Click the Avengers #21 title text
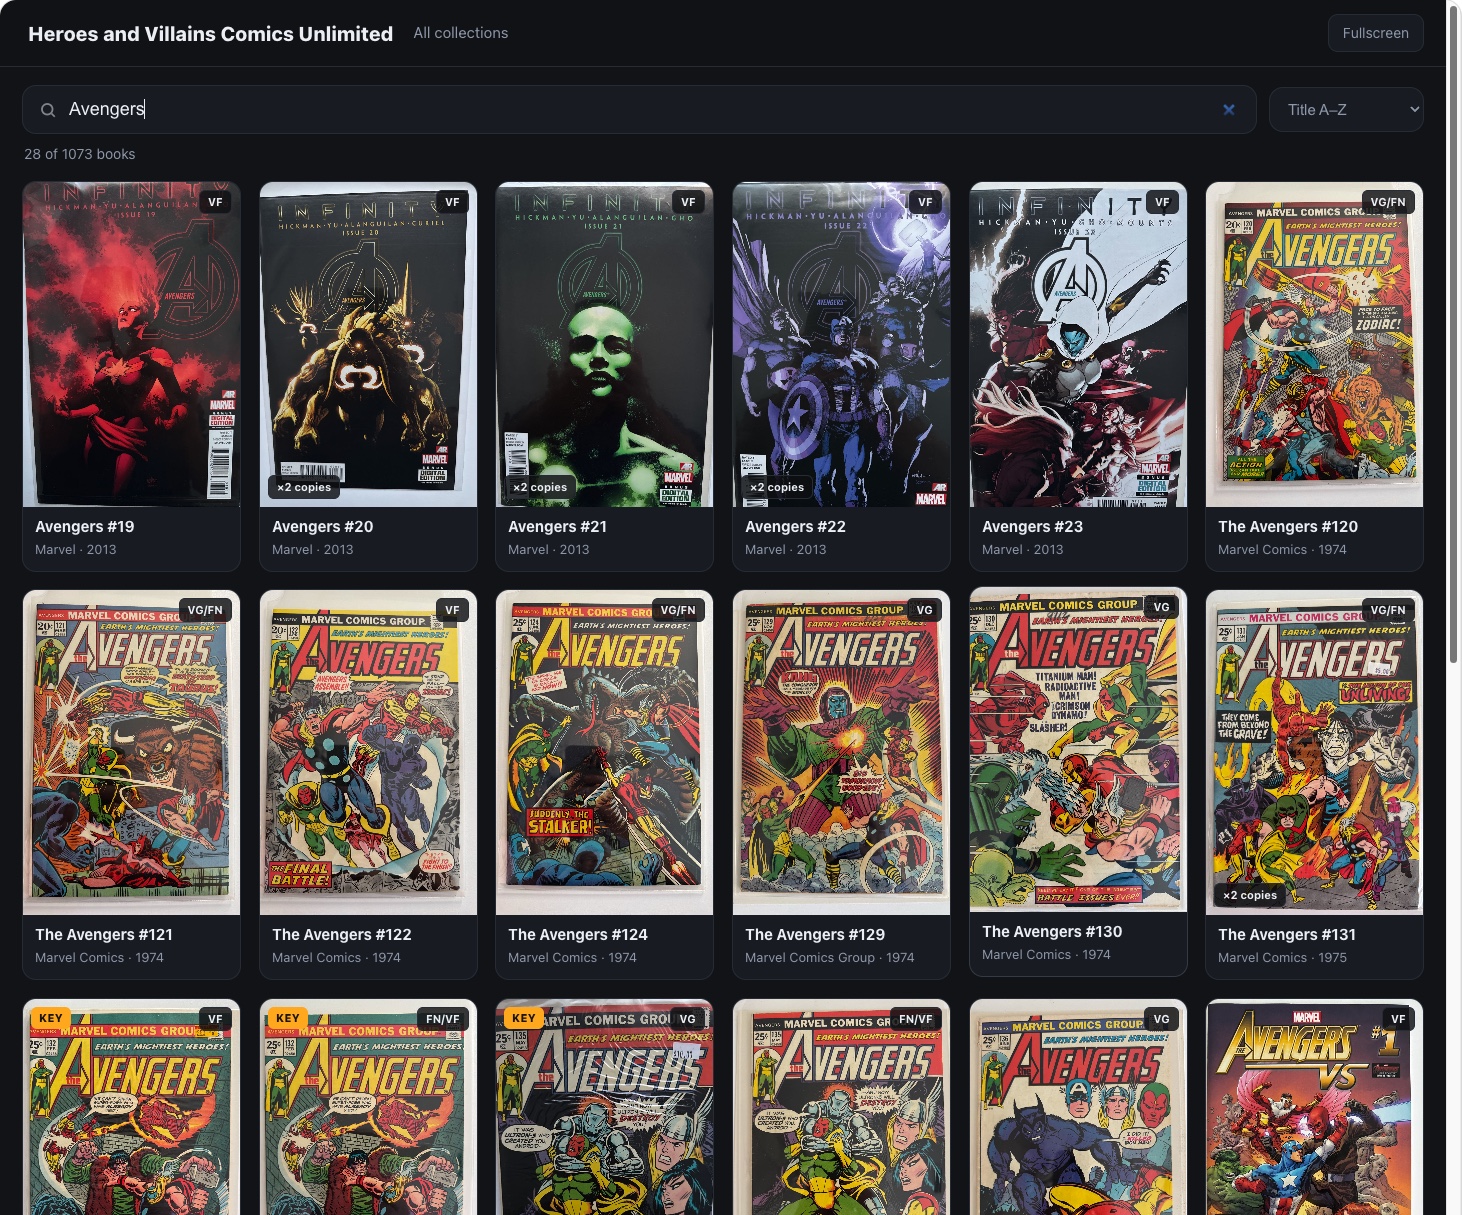The image size is (1462, 1215). (x=558, y=527)
